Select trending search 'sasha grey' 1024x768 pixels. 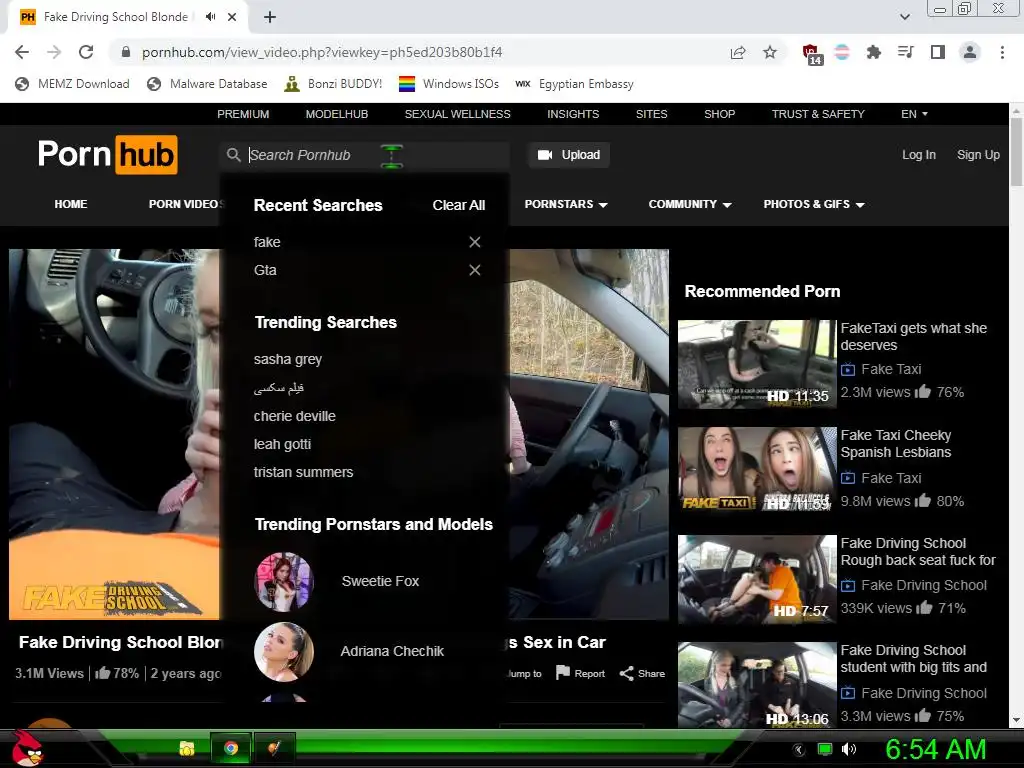click(288, 360)
